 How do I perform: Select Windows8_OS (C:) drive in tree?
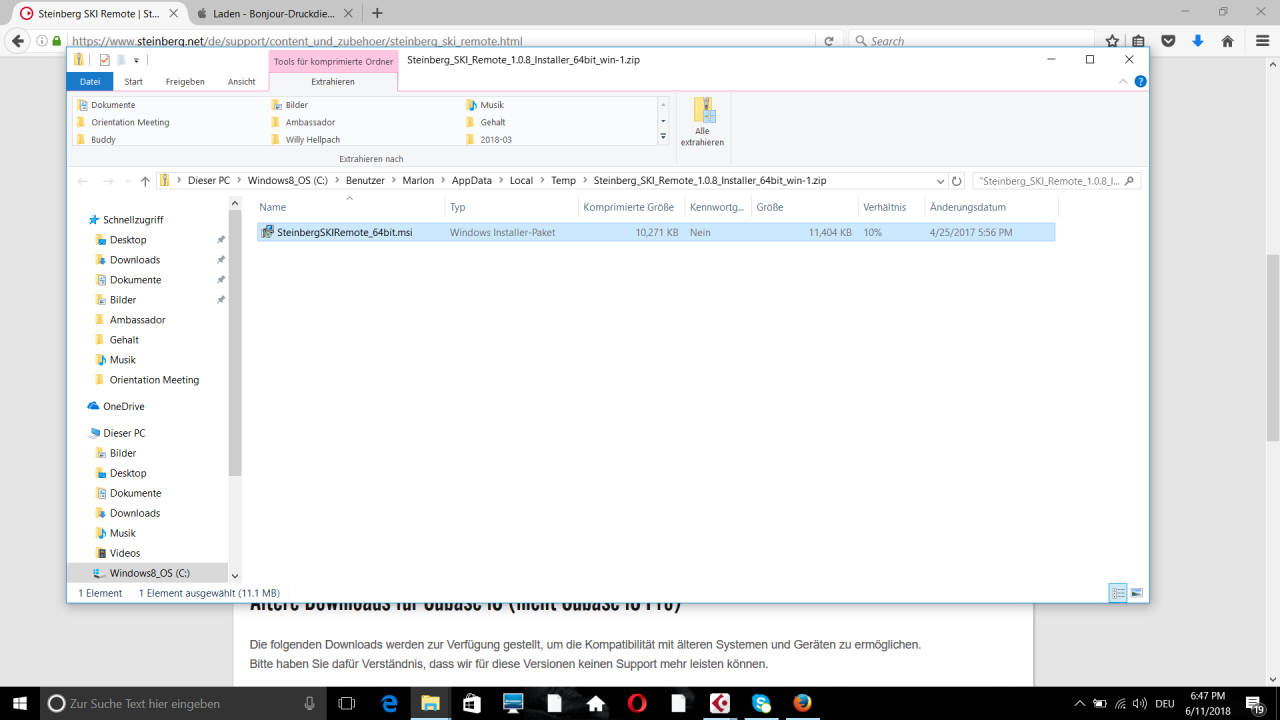[149, 573]
